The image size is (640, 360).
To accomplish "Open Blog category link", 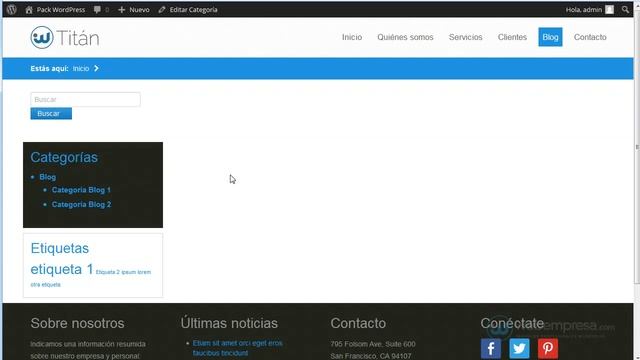I will pyautogui.click(x=47, y=177).
